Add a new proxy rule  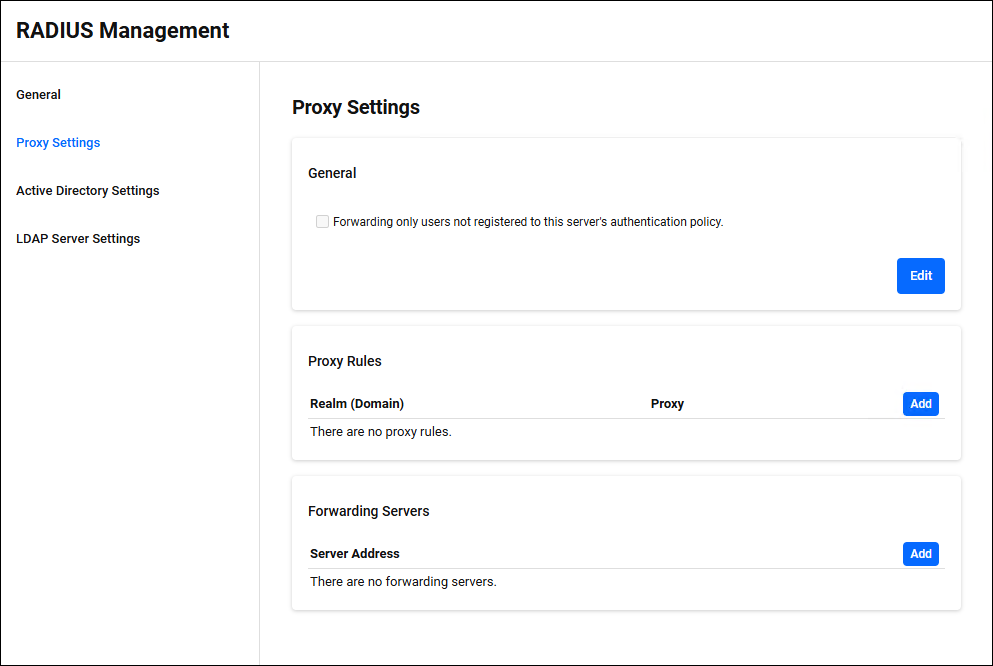click(x=920, y=404)
